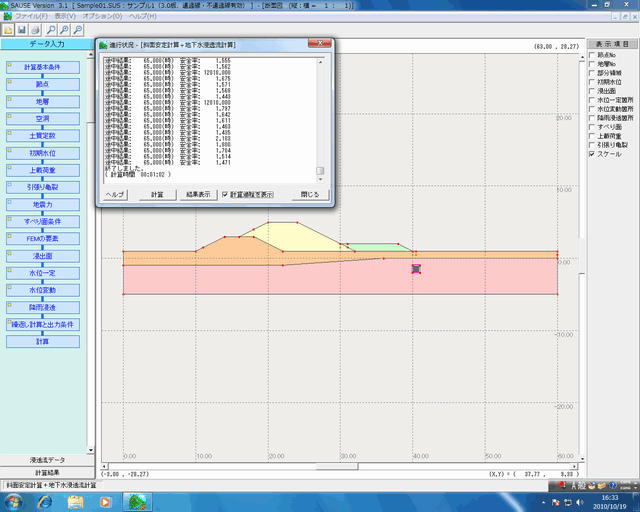Open 節点 data input step

pos(43,85)
